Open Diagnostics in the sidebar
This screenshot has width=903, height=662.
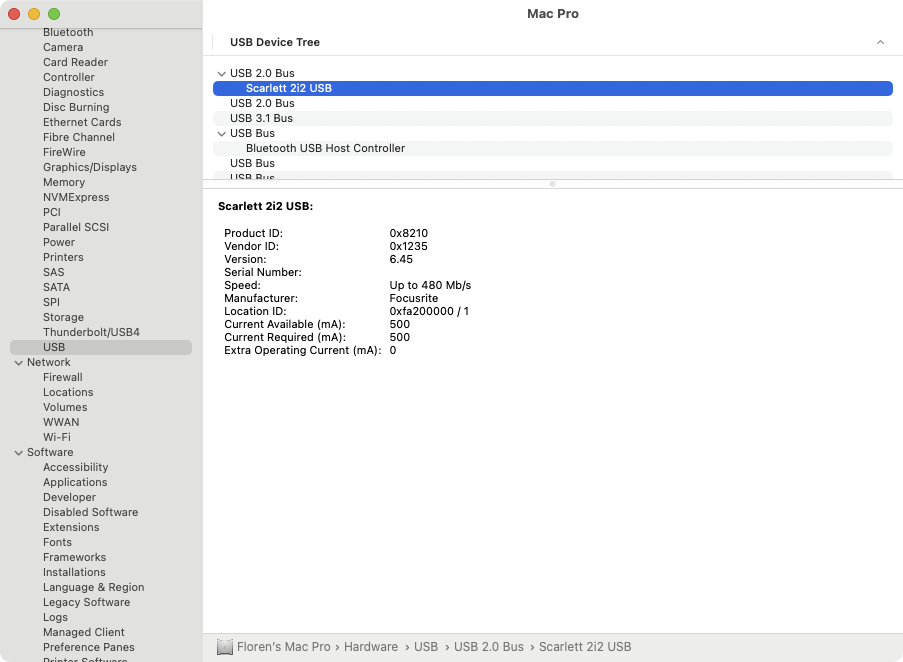click(74, 92)
